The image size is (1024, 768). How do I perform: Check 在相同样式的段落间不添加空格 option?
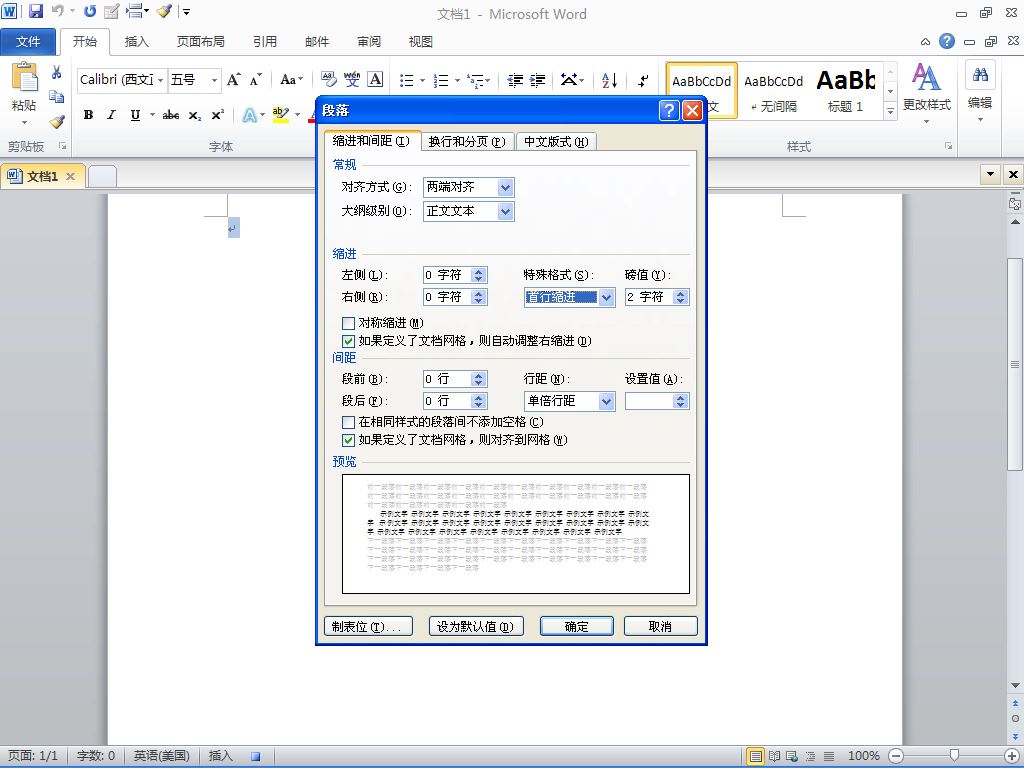tap(349, 422)
